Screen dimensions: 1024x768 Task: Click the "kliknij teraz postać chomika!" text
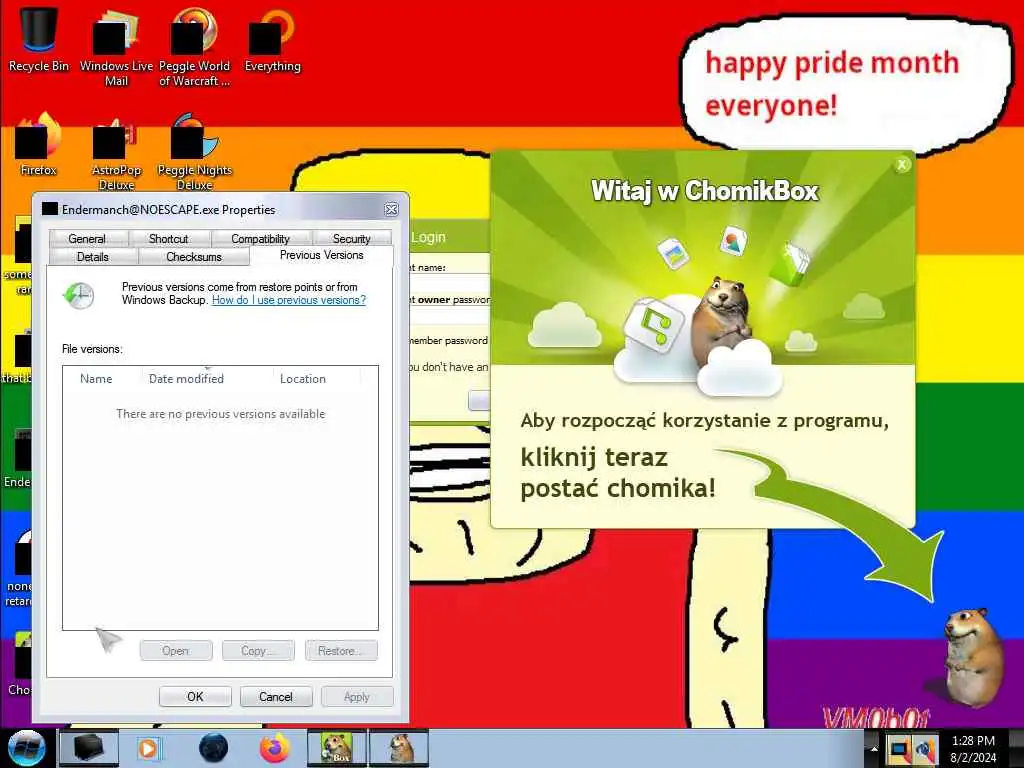tap(618, 473)
